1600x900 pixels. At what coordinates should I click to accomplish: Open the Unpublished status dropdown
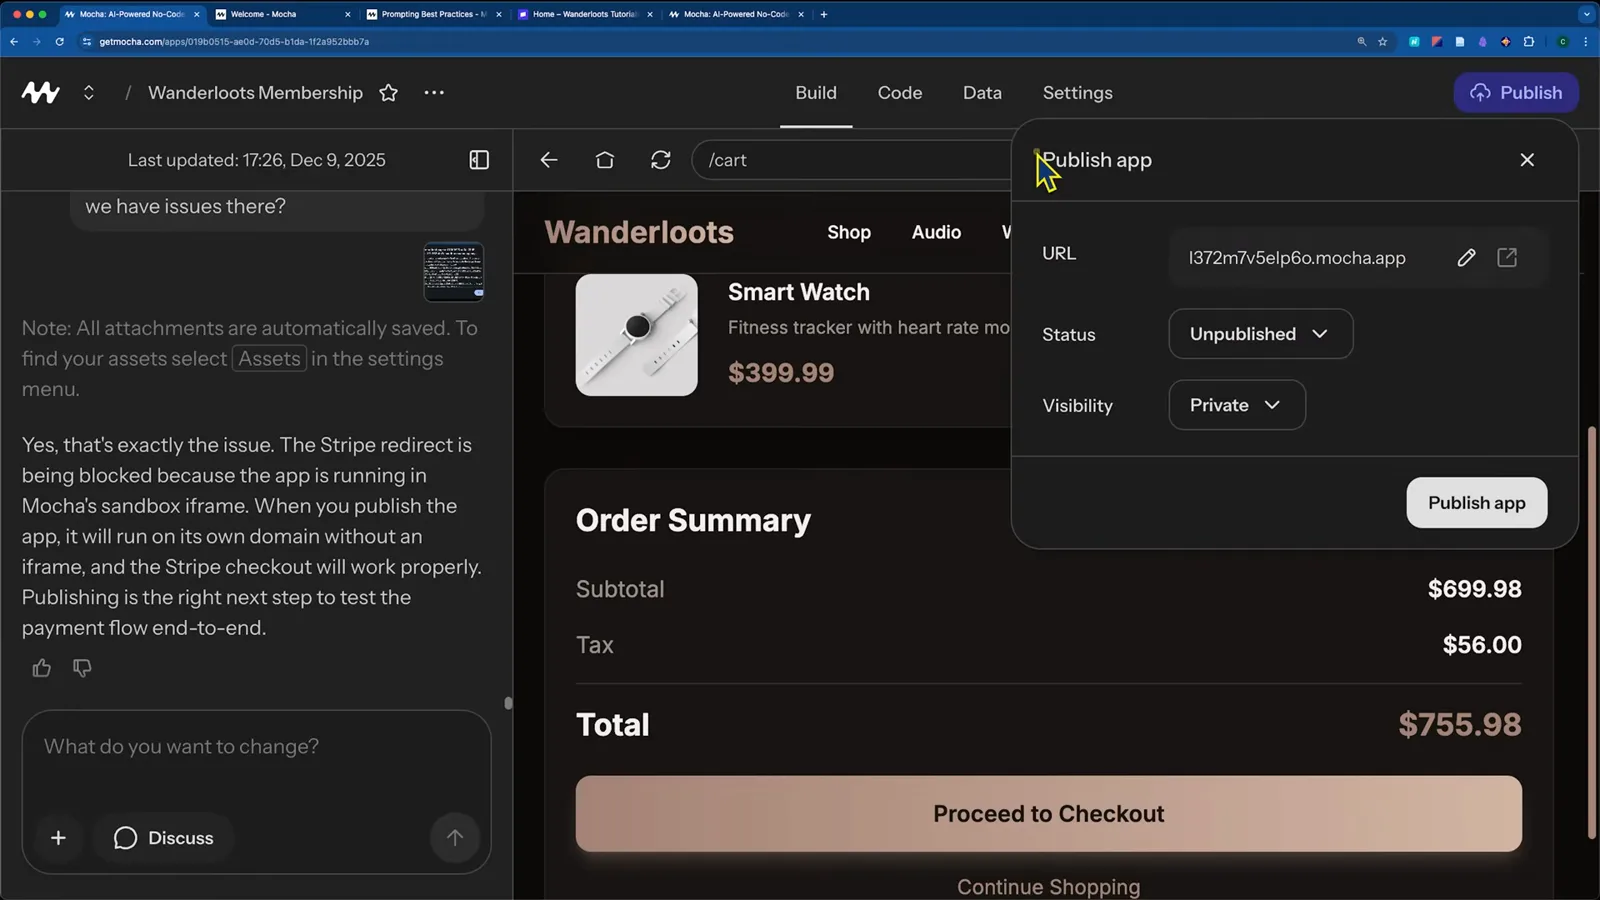coord(1260,334)
